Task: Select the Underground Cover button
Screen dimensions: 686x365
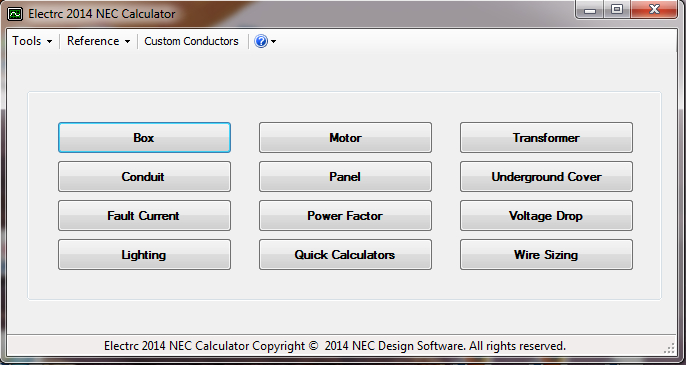Action: point(546,176)
